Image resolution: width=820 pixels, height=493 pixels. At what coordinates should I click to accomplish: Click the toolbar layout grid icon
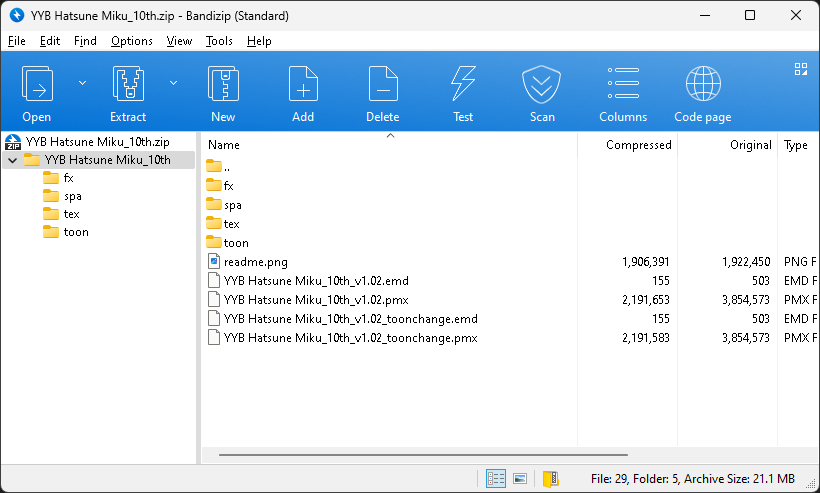[801, 69]
